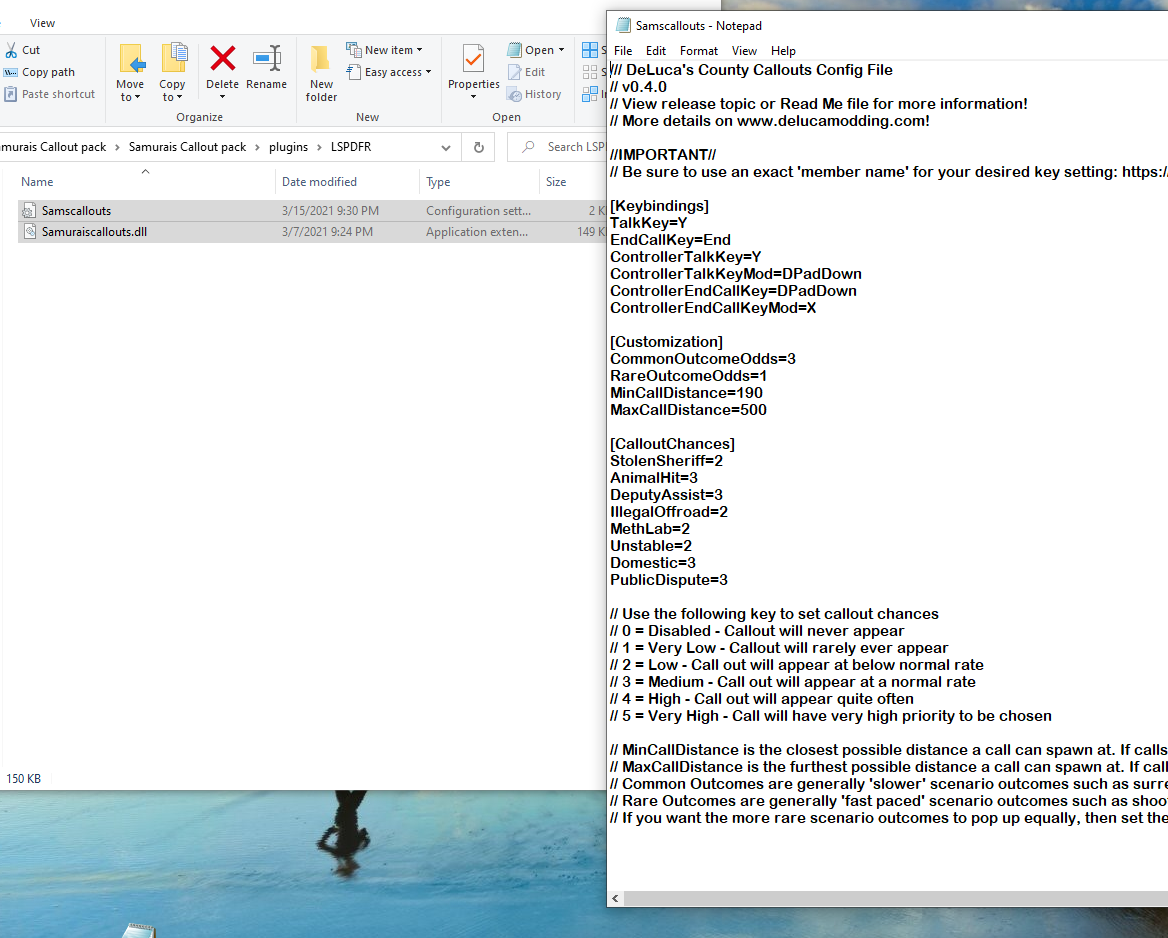
Task: Expand chevron between Samurais Callout pack and plugins
Action: pyautogui.click(x=258, y=148)
